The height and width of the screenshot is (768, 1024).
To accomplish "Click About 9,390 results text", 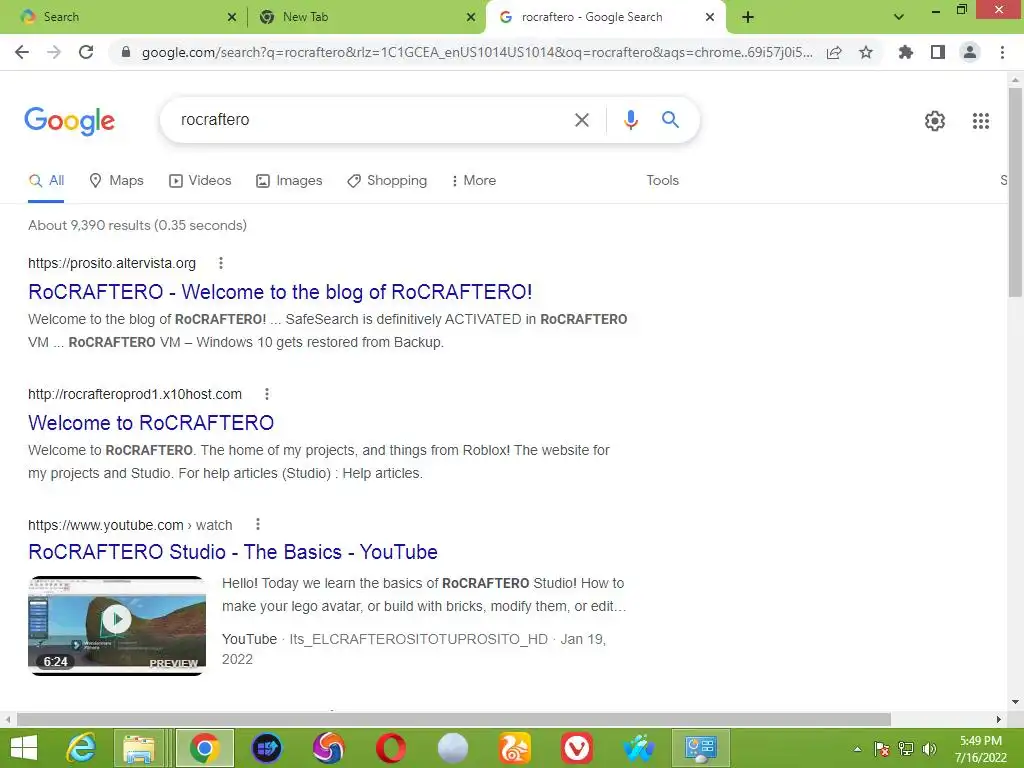I will pyautogui.click(x=137, y=225).
